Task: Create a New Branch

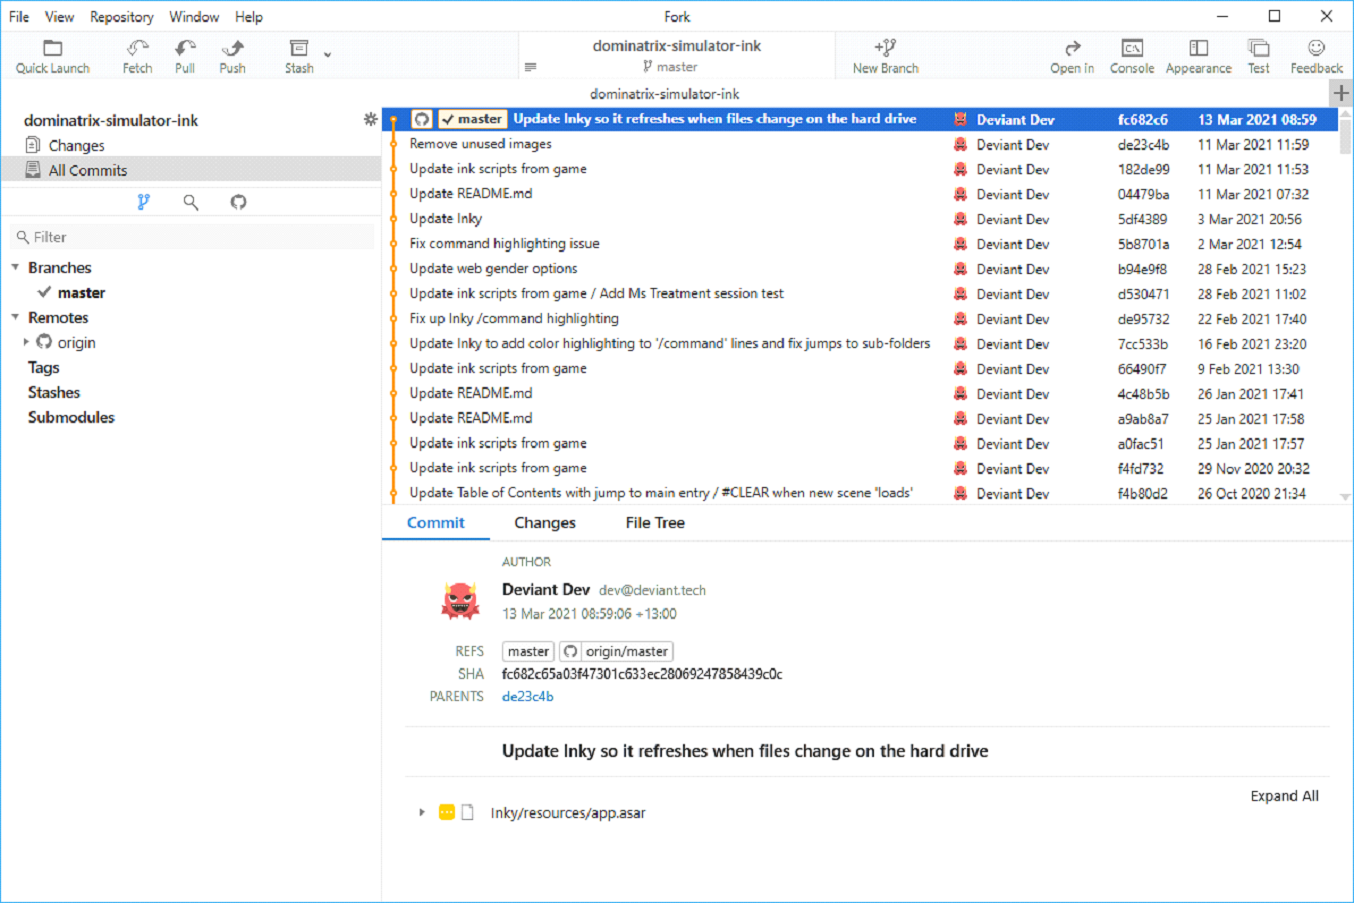Action: 885,57
